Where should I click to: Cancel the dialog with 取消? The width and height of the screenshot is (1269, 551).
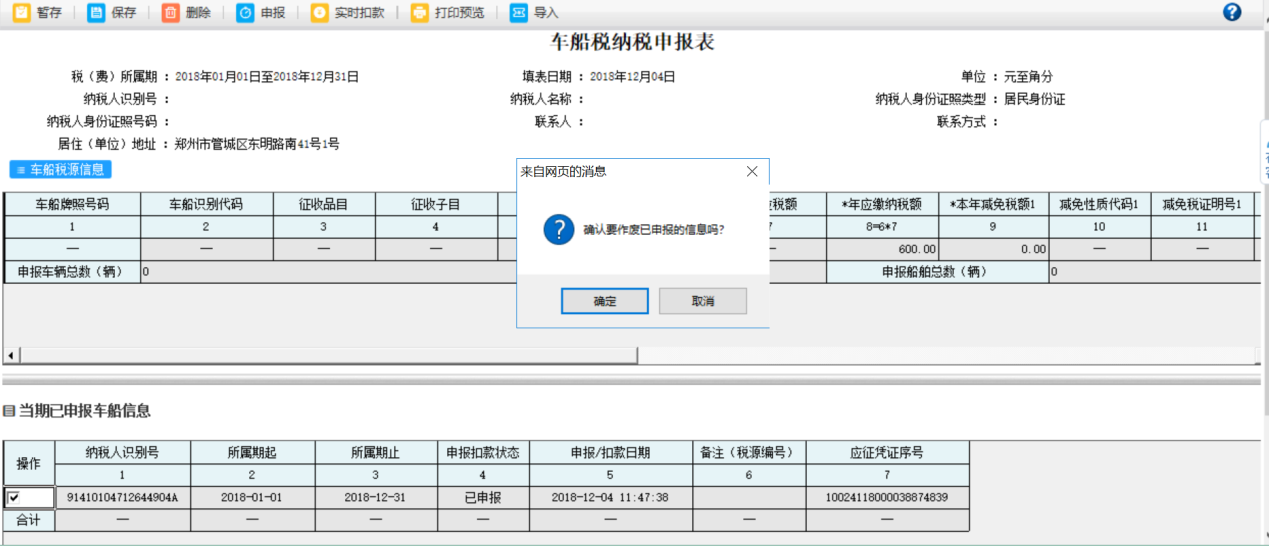pos(702,301)
